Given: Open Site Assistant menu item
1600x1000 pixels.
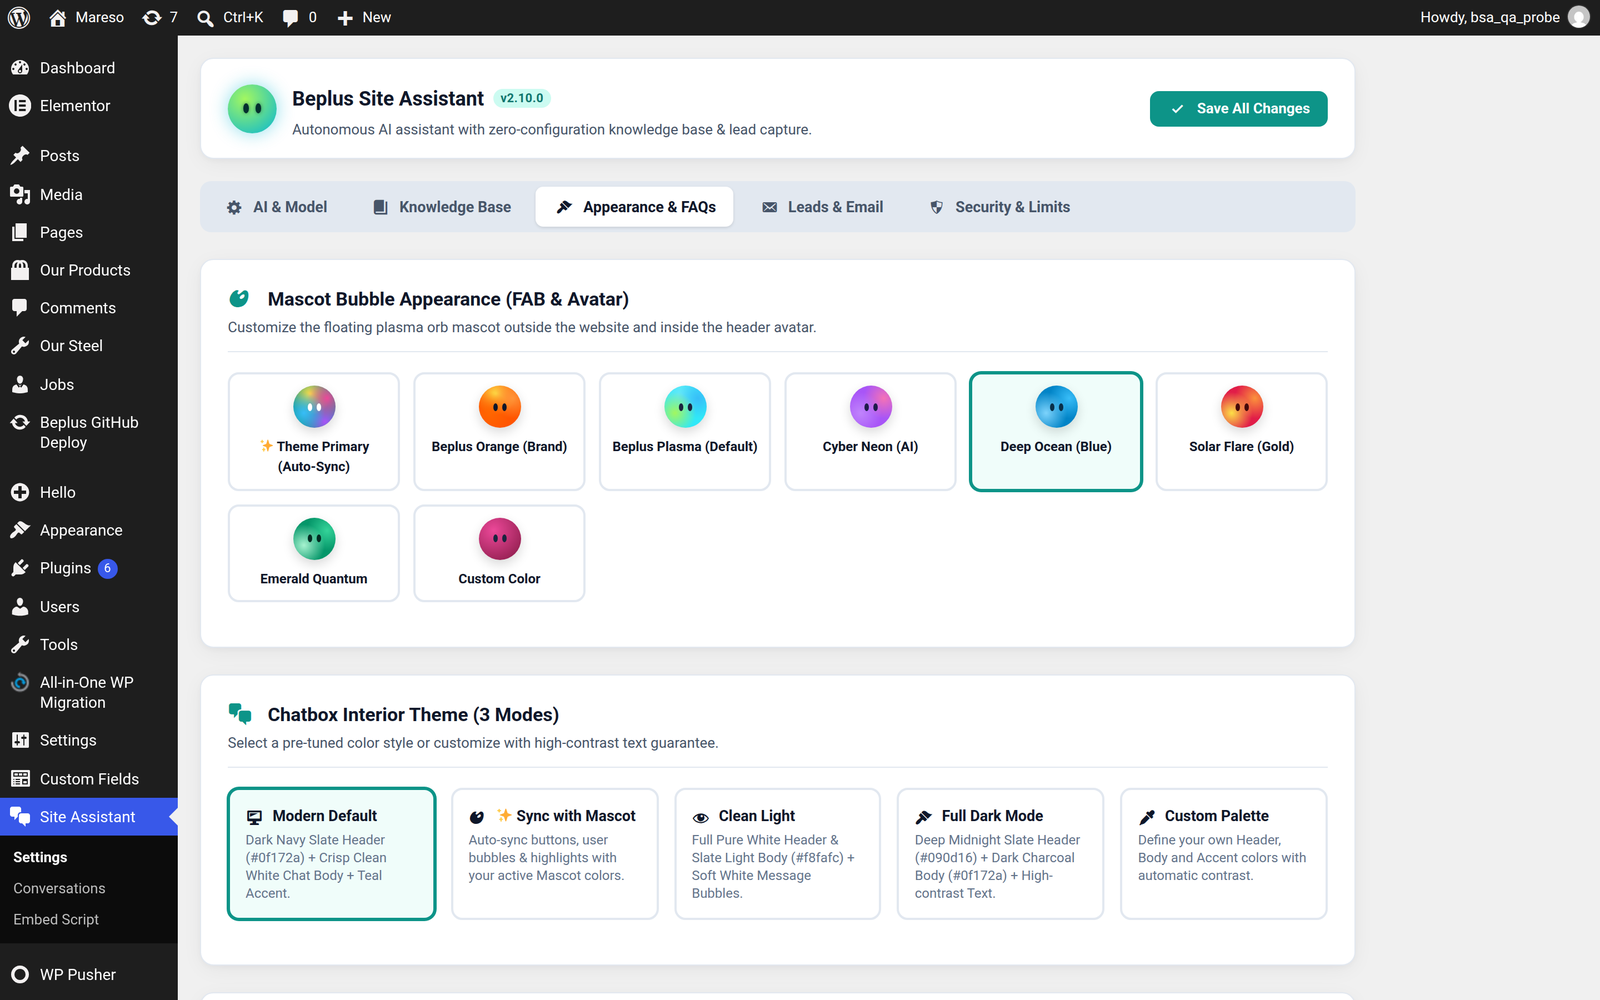Looking at the screenshot, I should [89, 817].
